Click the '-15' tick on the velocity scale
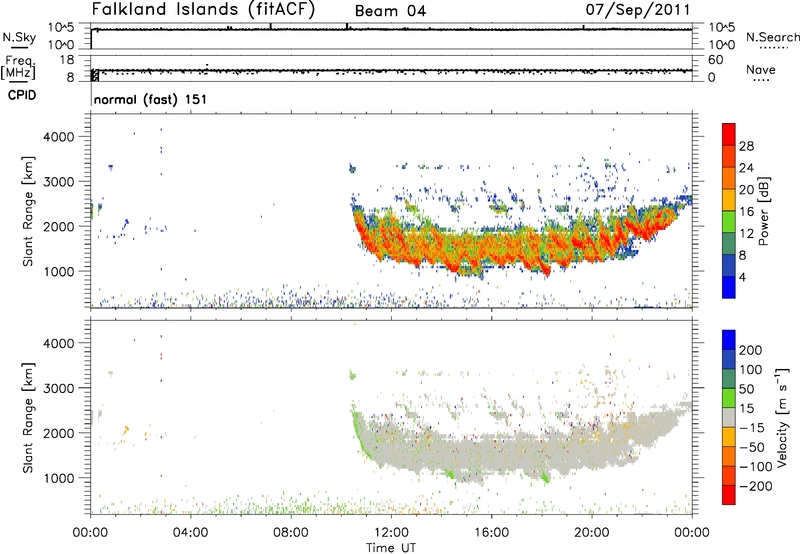 point(752,428)
